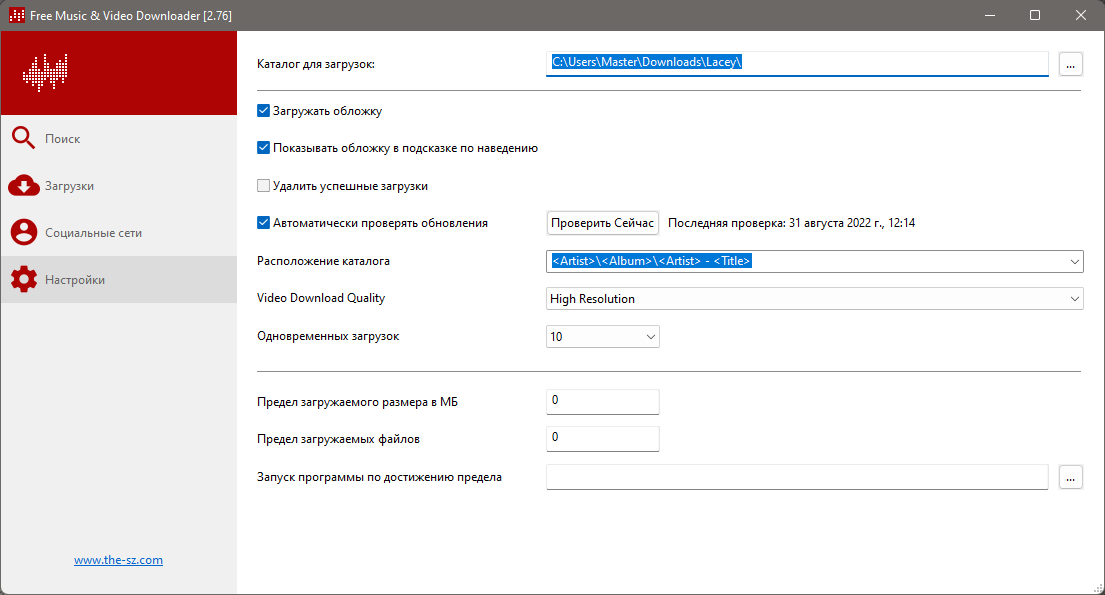The width and height of the screenshot is (1105, 595).
Task: Enable 'Удалить успешные загрузки' checkbox
Action: (264, 186)
